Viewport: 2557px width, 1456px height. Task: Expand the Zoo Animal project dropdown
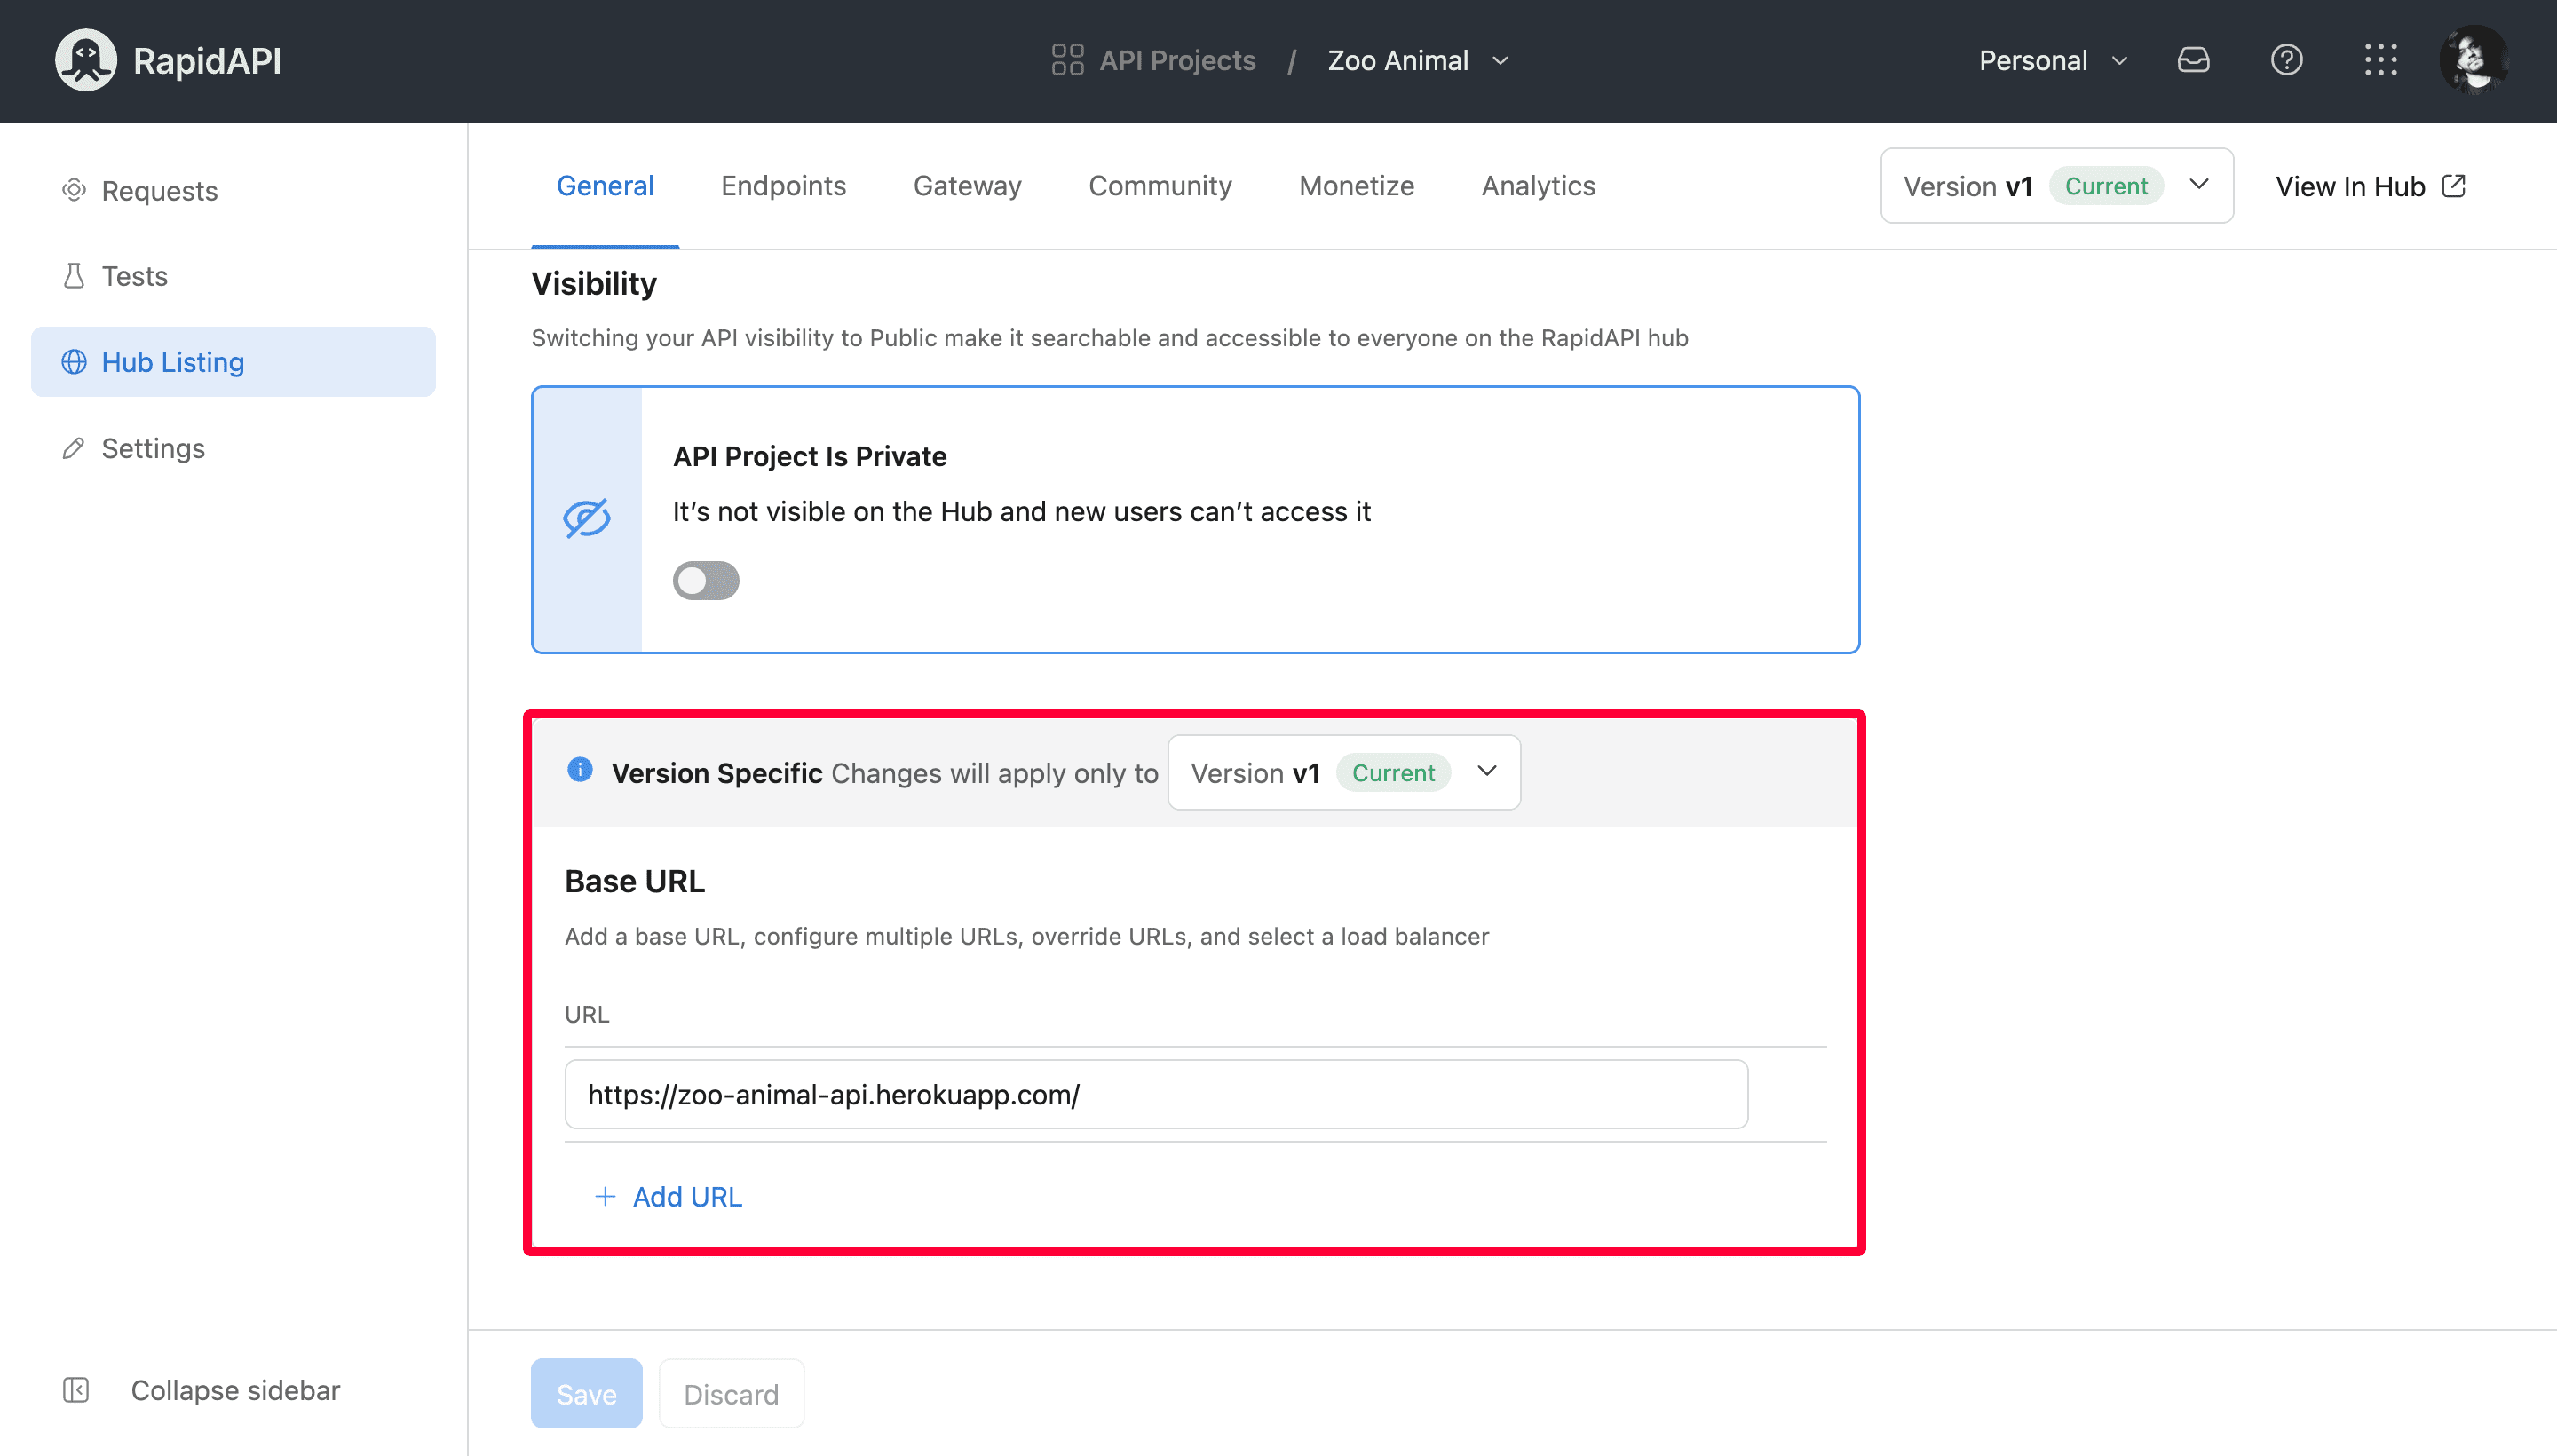pos(1418,60)
